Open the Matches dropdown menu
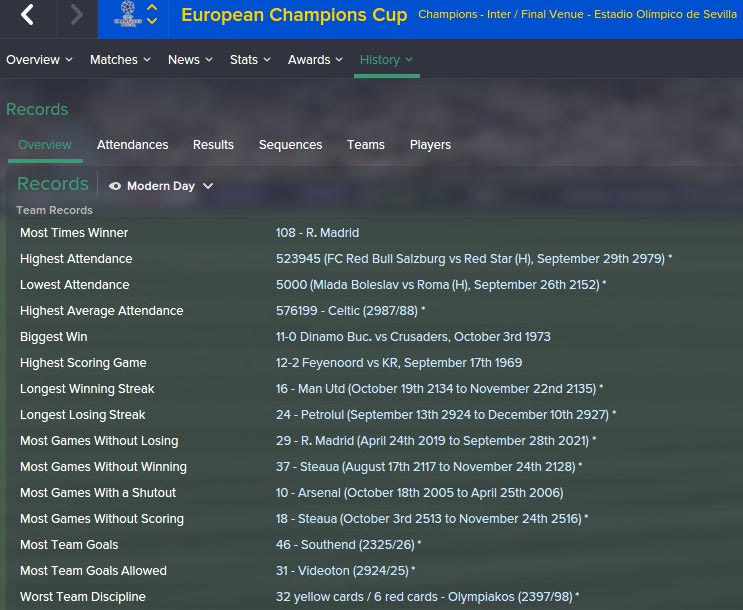This screenshot has width=743, height=610. (120, 60)
